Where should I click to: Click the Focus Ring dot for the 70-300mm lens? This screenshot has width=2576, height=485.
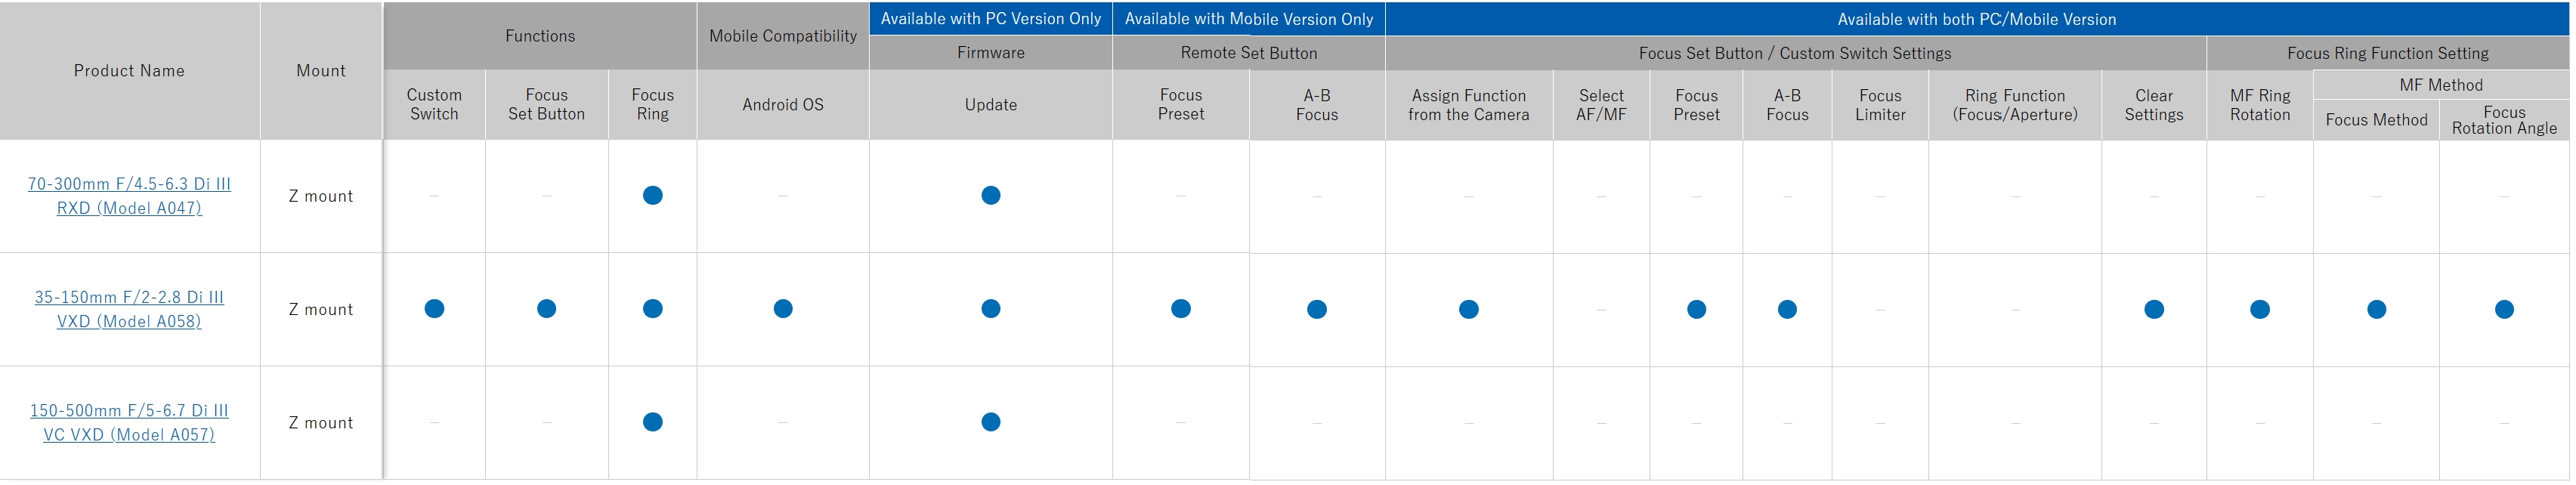[x=652, y=196]
